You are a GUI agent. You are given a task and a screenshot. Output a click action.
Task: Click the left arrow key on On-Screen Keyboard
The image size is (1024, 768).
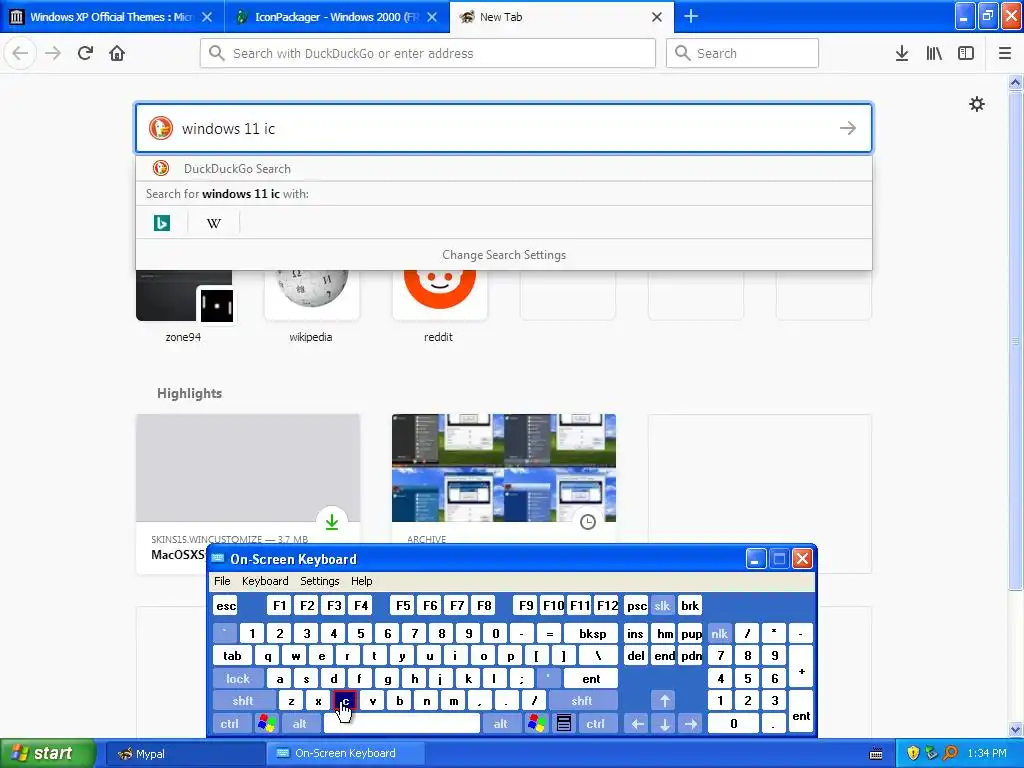(x=637, y=723)
